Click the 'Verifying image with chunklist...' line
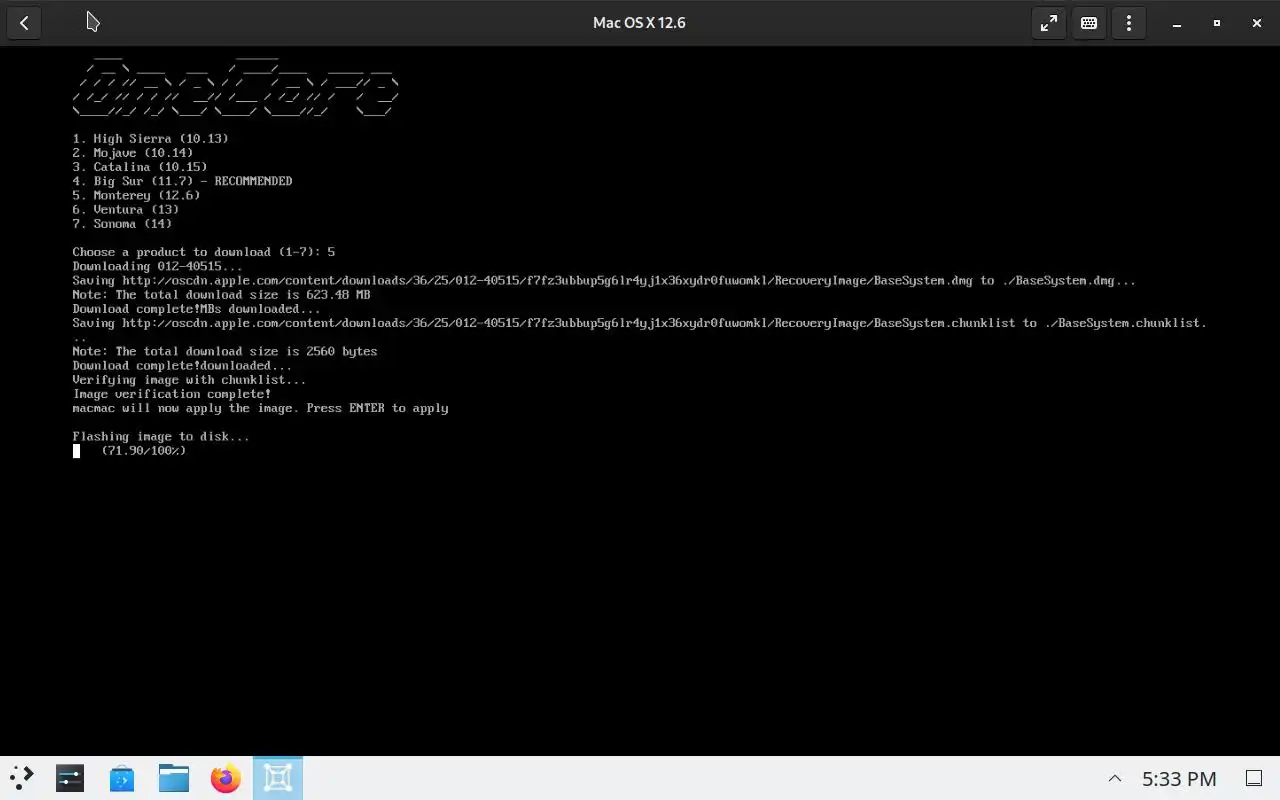The image size is (1280, 800). click(x=189, y=379)
